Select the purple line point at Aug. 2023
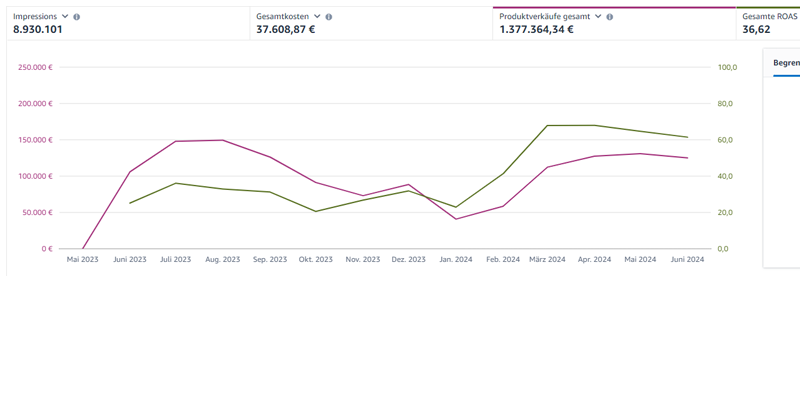This screenshot has height=400, width=800. [222, 140]
